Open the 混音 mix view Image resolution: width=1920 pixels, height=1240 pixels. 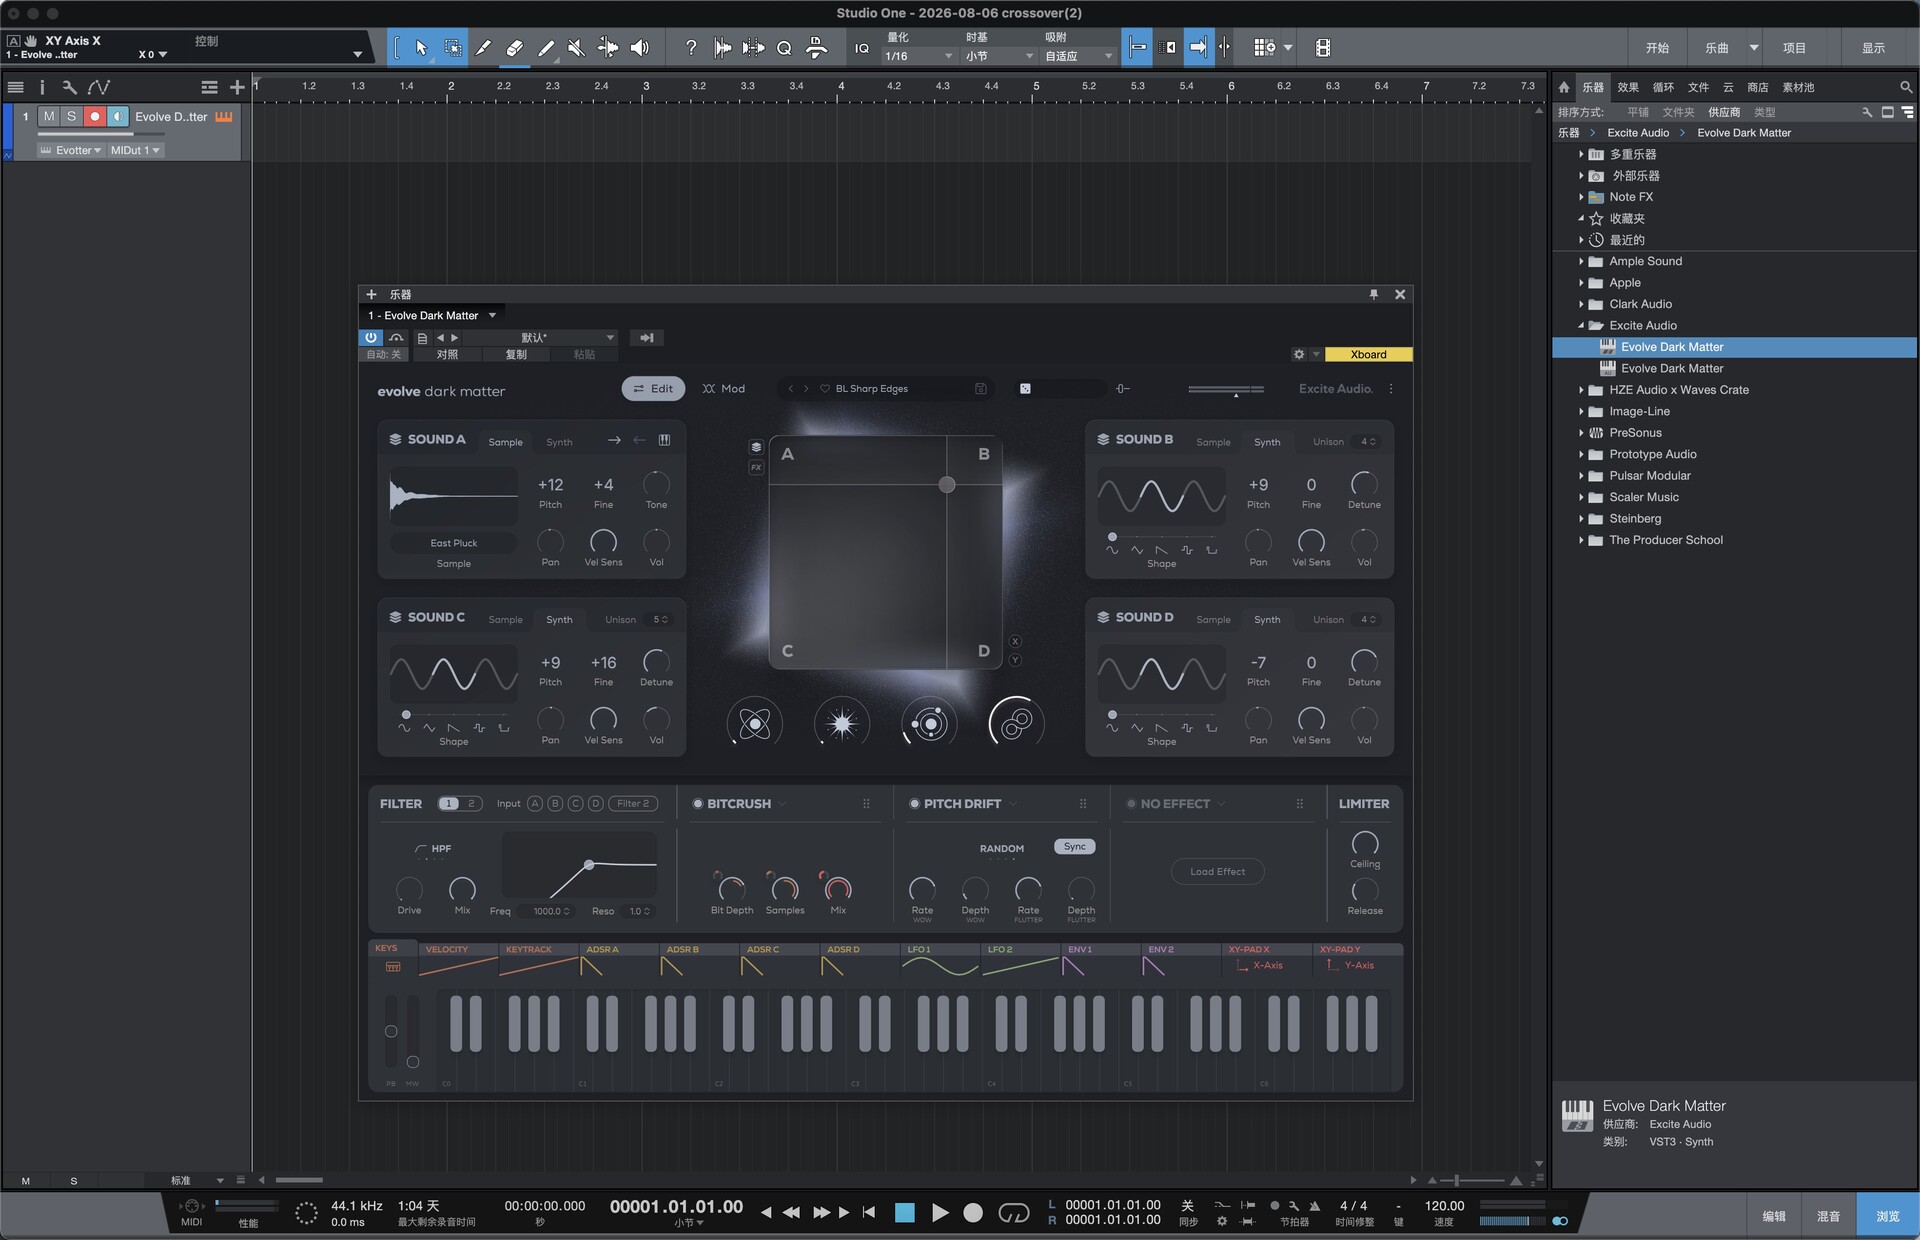tap(1828, 1216)
